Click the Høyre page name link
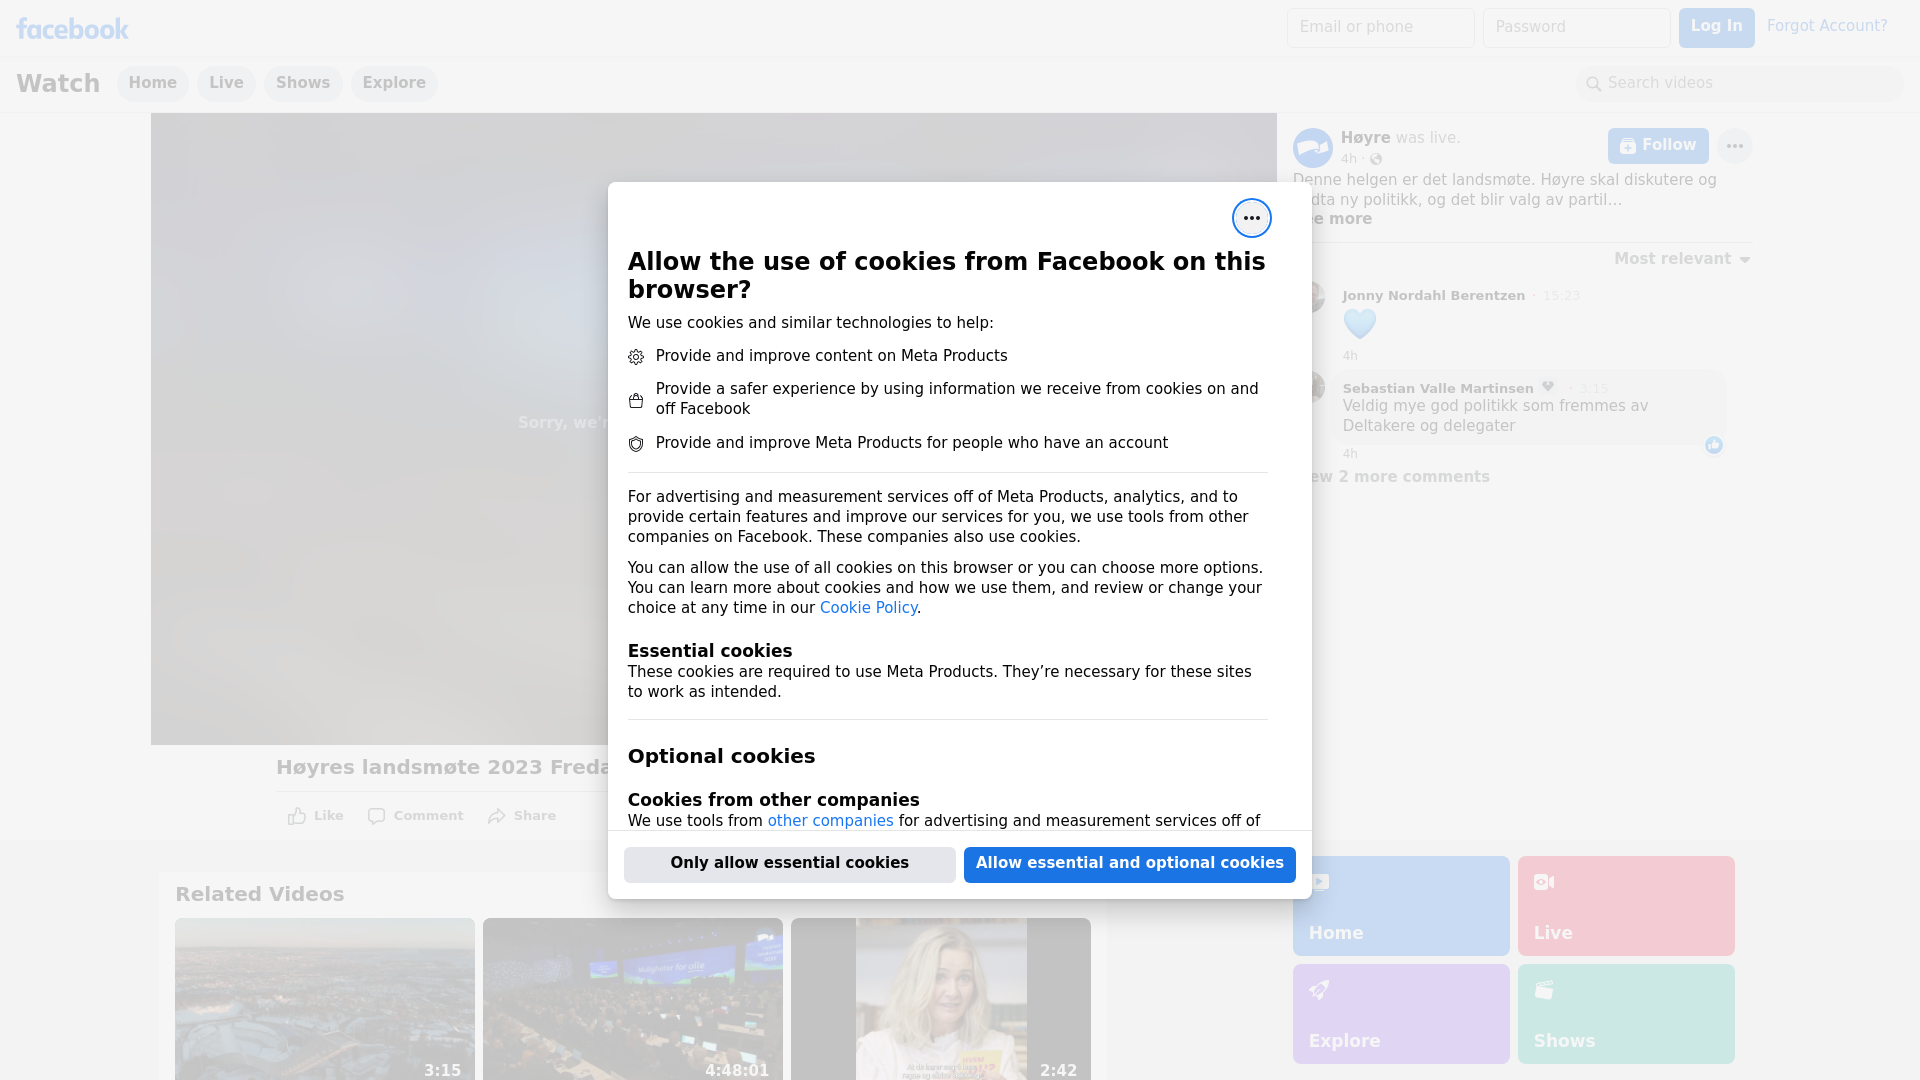 point(1365,138)
